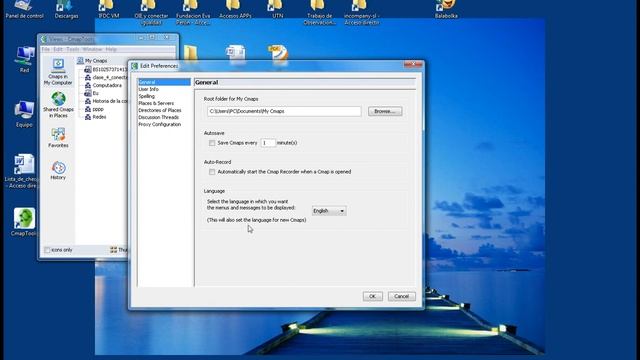This screenshot has height=360, width=640.
Task: Enable automatically start Cmap Recorder checkbox
Action: click(x=212, y=172)
